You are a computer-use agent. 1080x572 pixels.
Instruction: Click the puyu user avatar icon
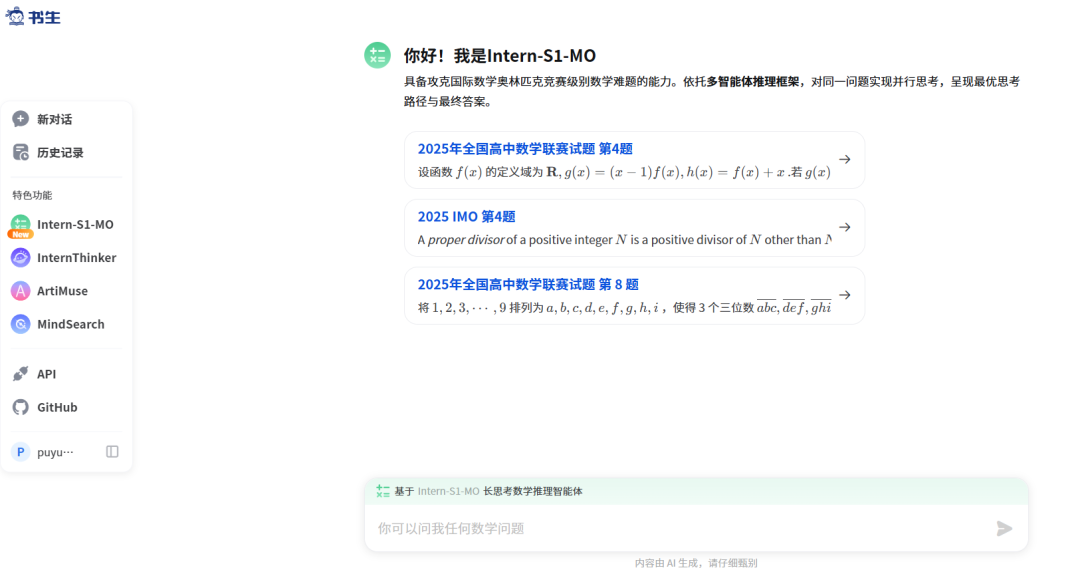point(21,451)
